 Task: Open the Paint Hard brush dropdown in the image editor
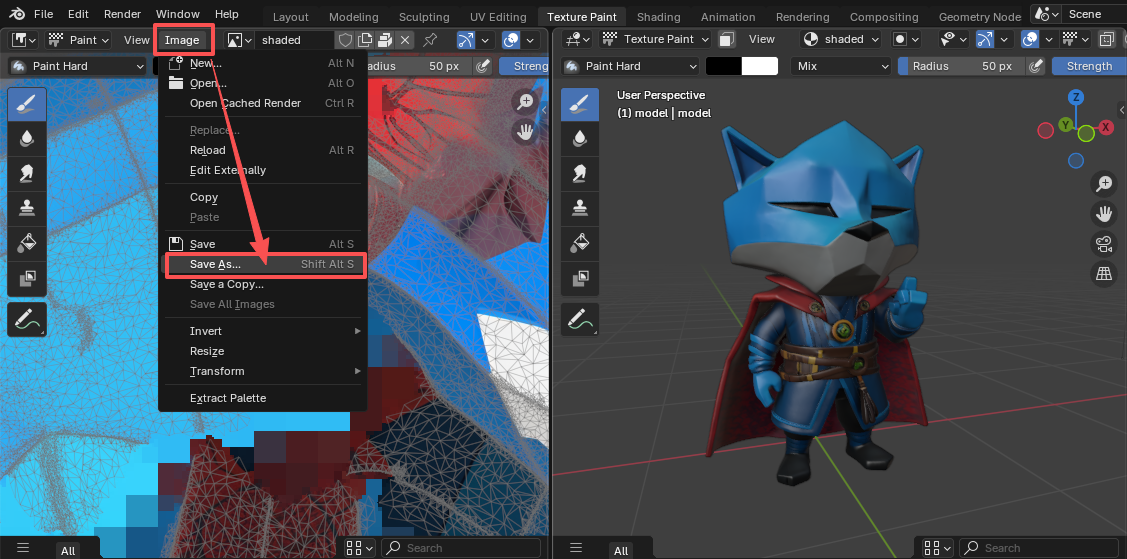pos(77,66)
